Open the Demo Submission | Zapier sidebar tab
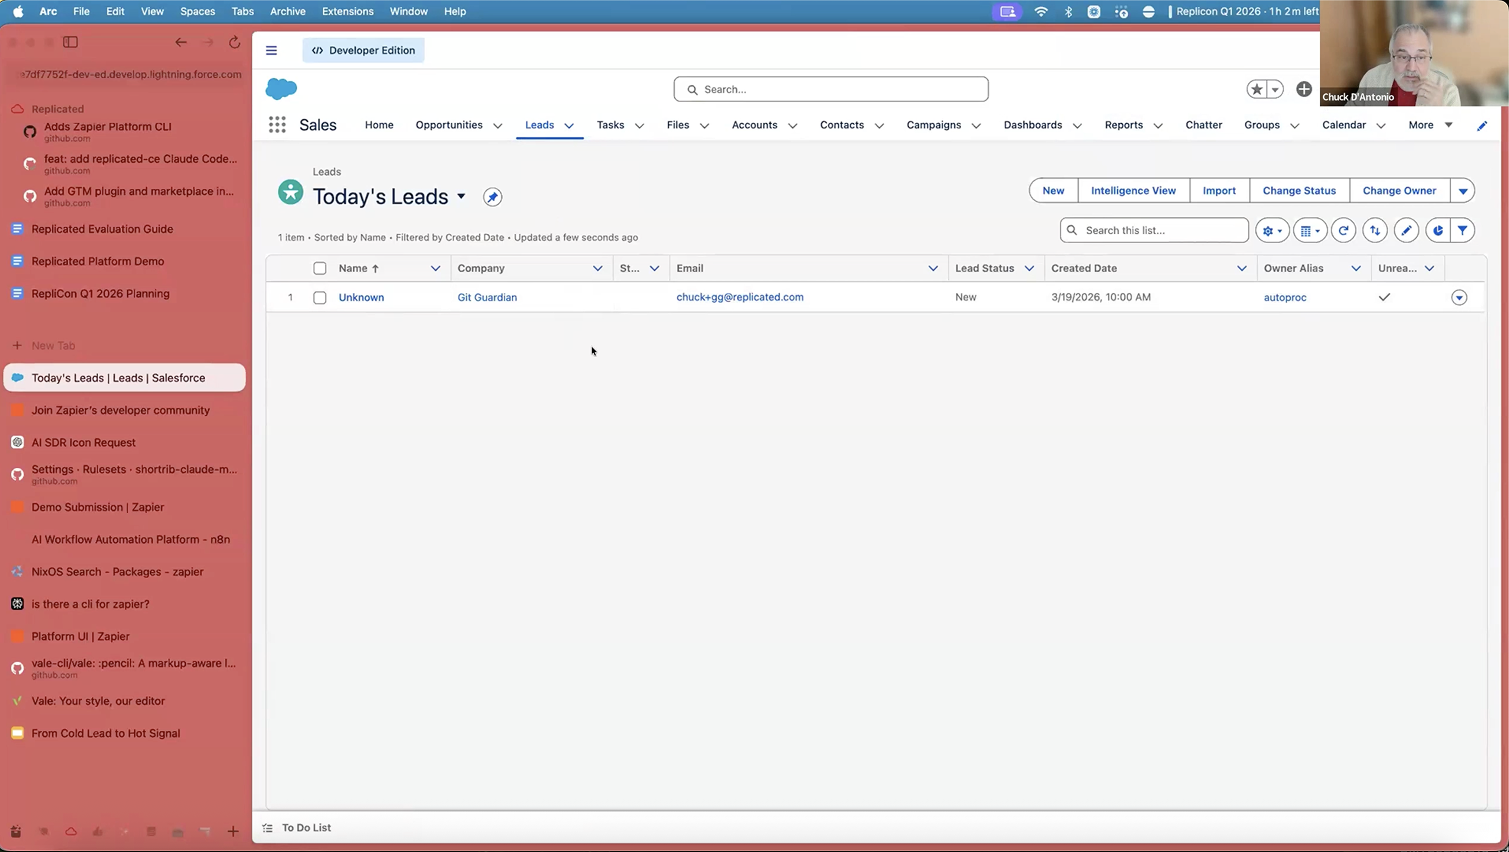This screenshot has width=1509, height=852. [124, 507]
